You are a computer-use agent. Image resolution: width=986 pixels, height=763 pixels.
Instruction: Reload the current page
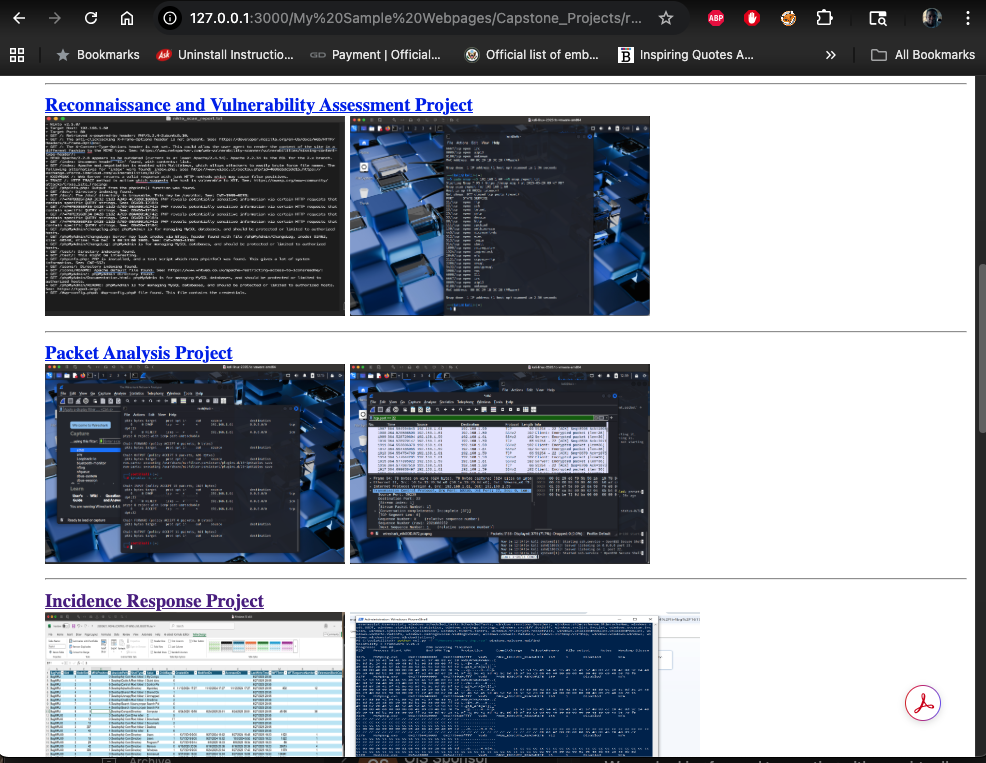point(91,18)
